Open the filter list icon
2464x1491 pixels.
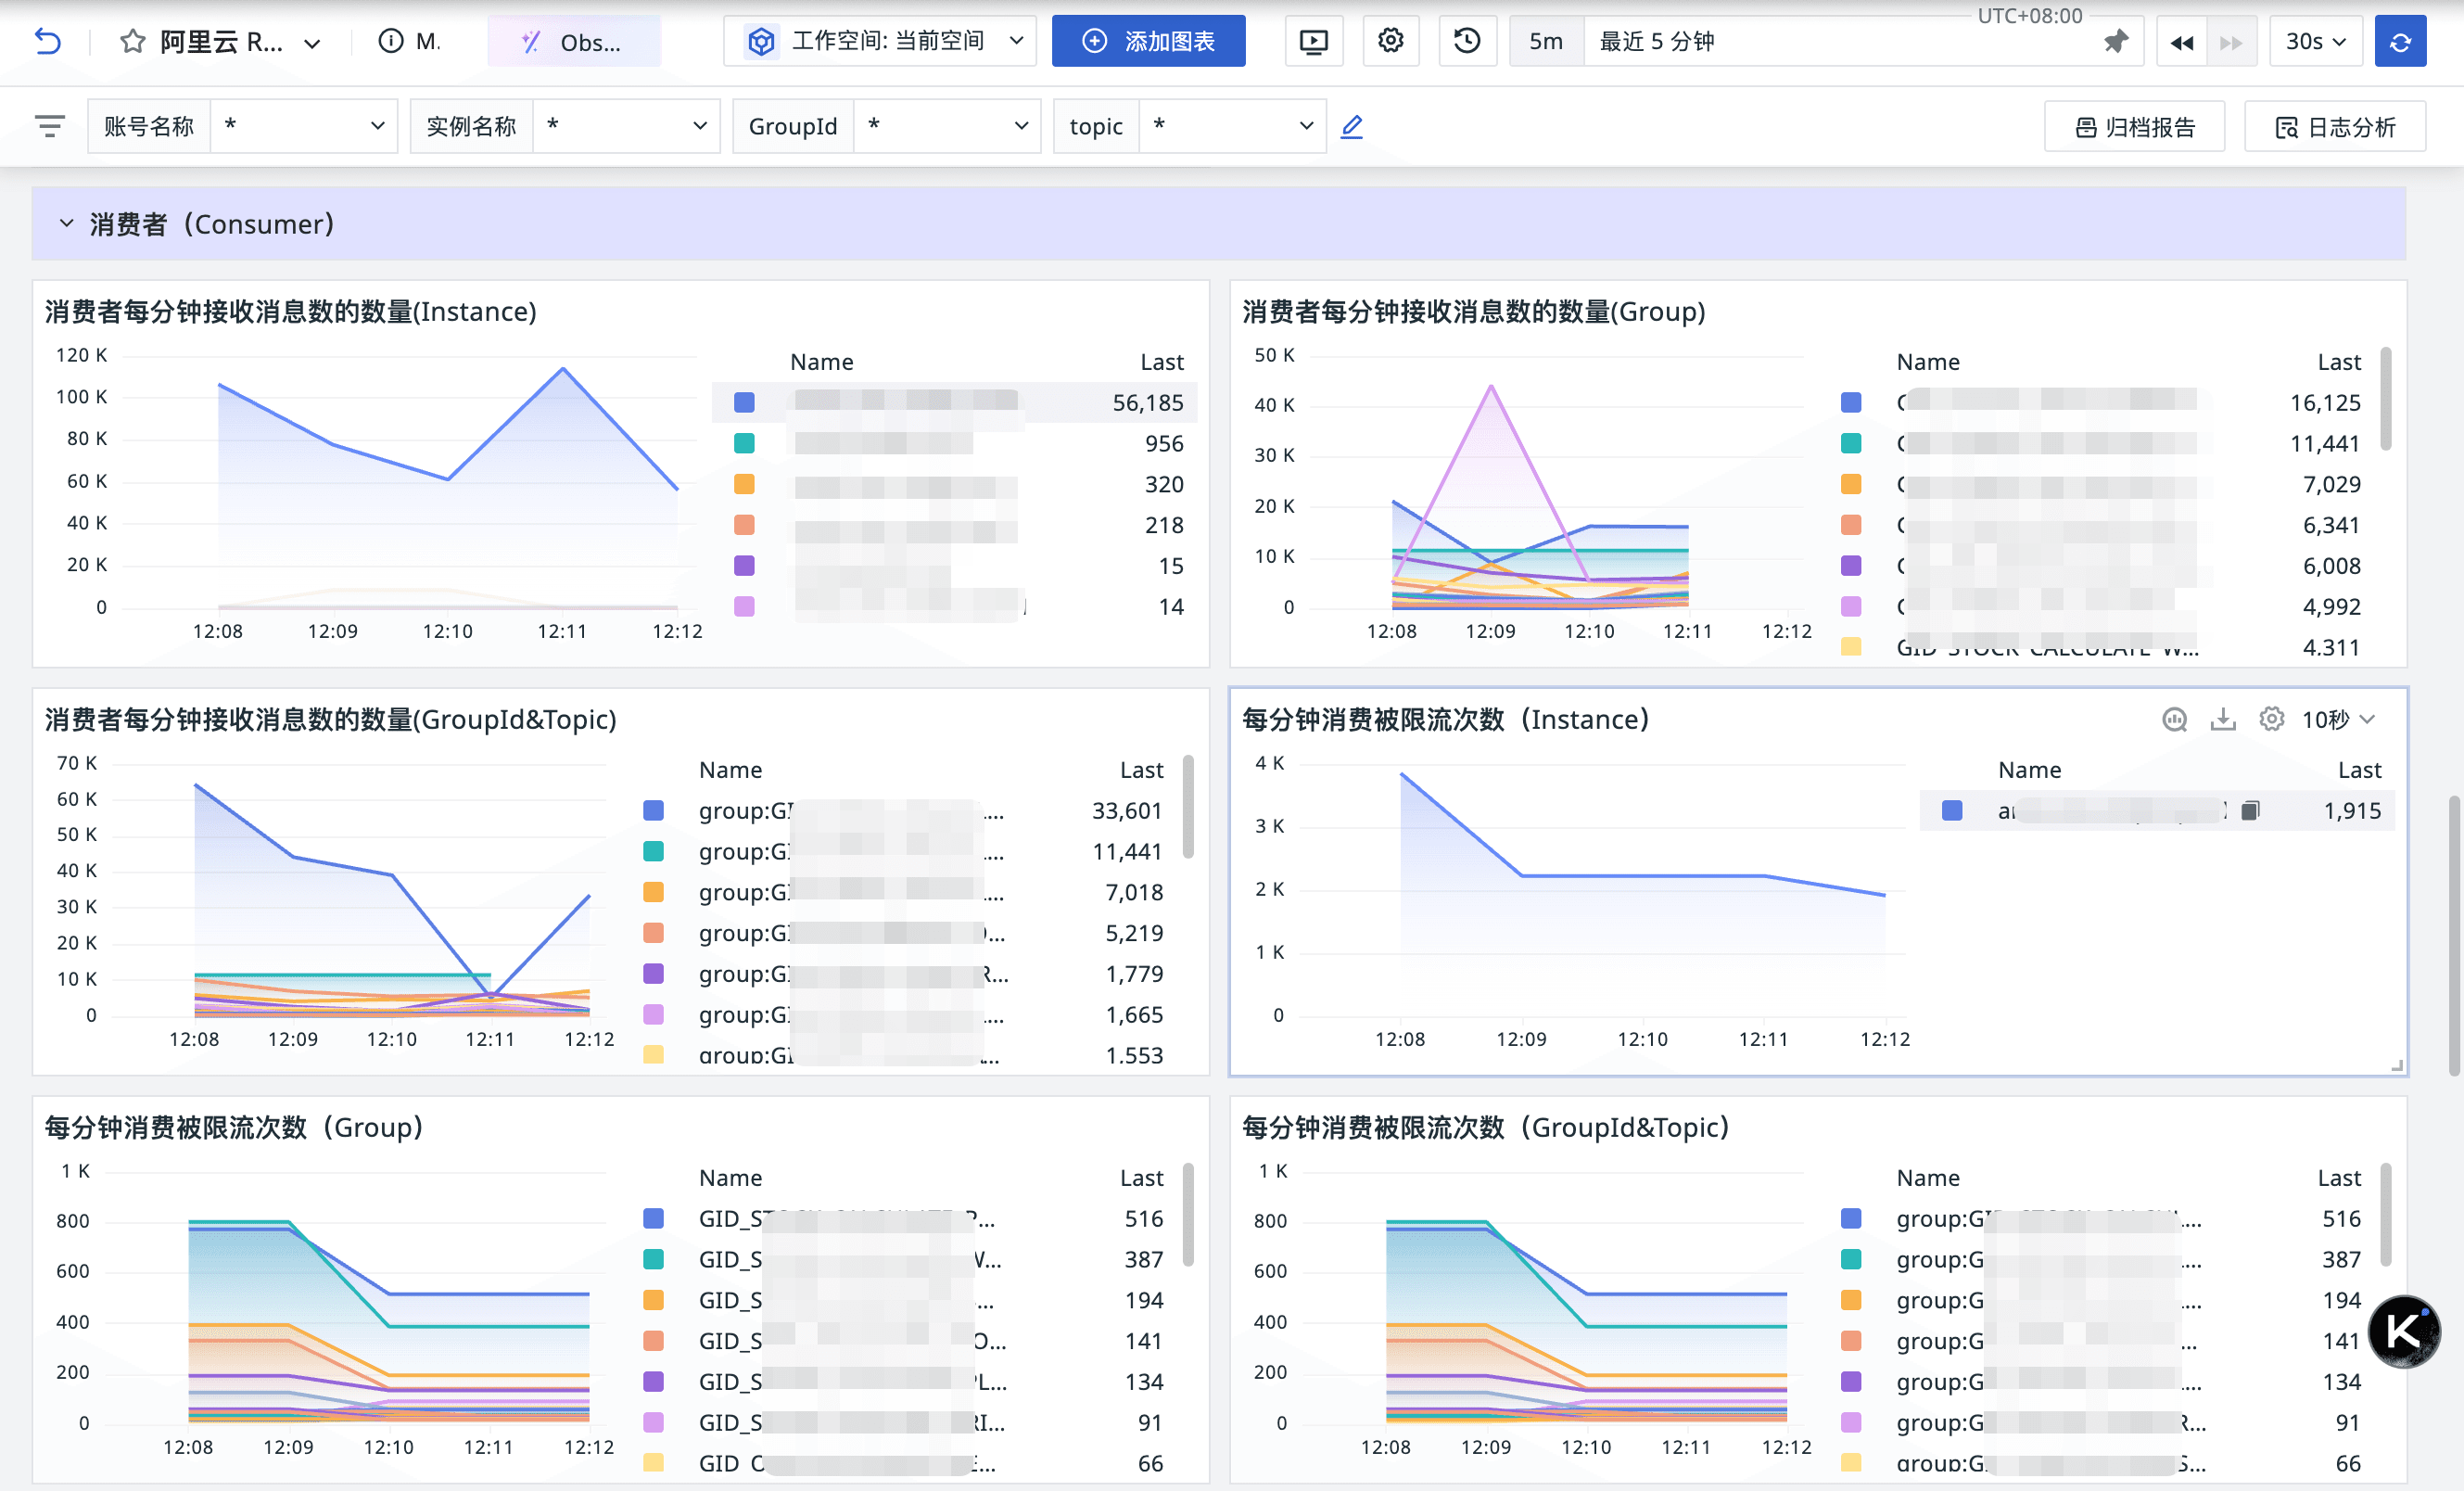[49, 126]
